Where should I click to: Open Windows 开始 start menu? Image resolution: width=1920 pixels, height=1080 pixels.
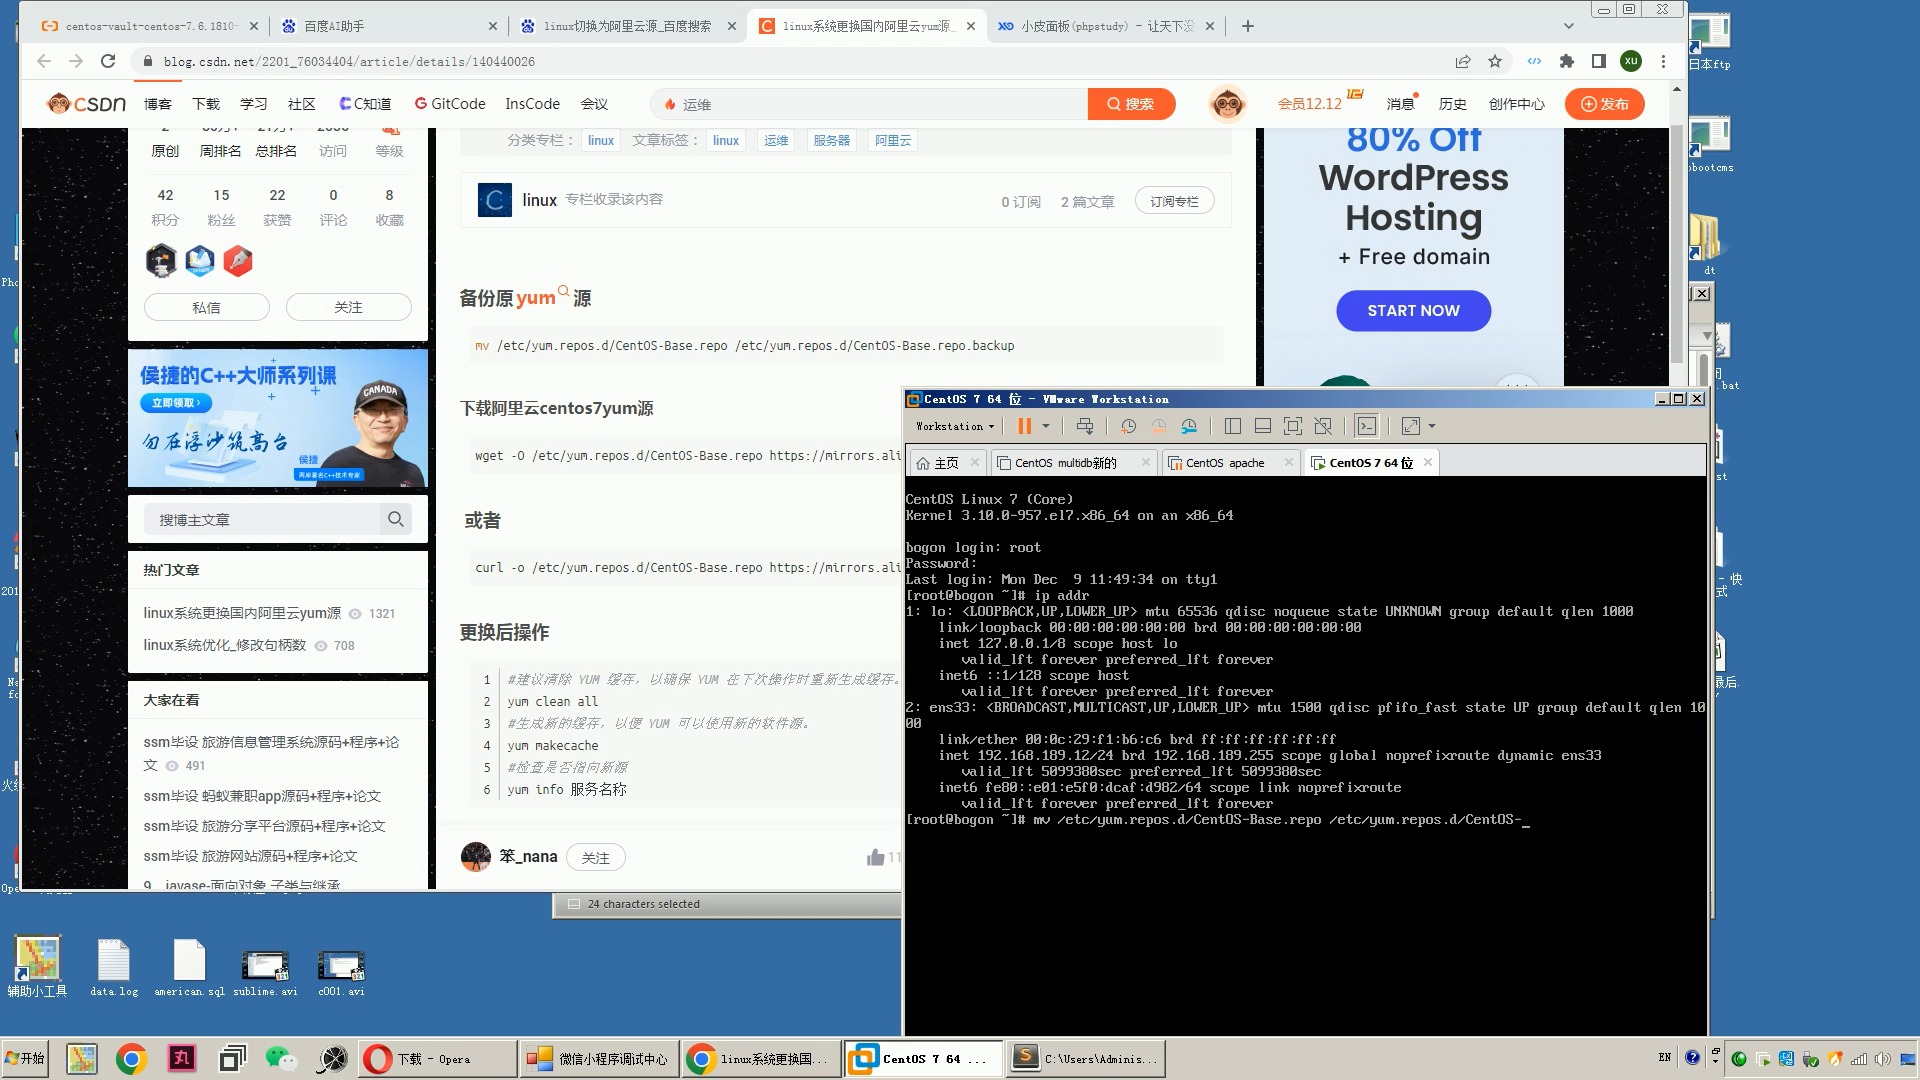point(26,1058)
